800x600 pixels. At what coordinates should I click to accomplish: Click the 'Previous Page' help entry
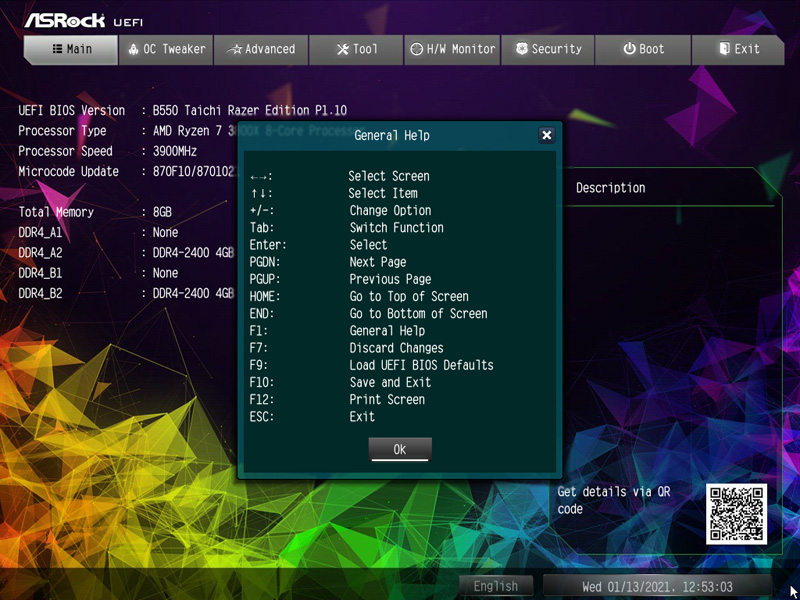click(390, 280)
